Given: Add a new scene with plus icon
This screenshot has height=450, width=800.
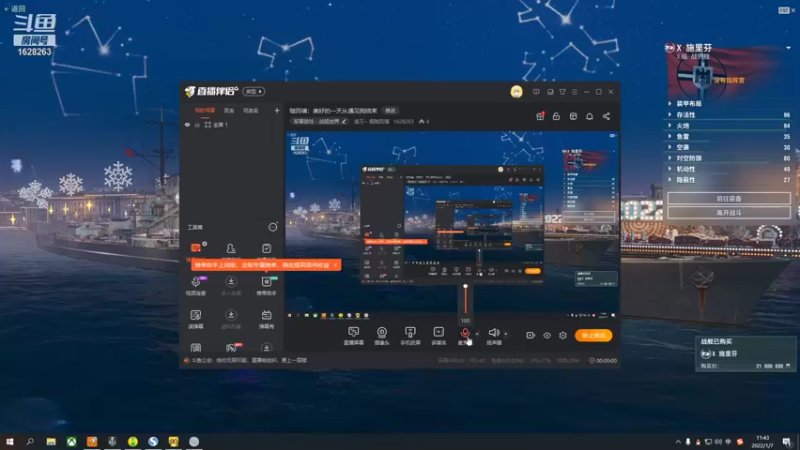Looking at the screenshot, I should (277, 110).
